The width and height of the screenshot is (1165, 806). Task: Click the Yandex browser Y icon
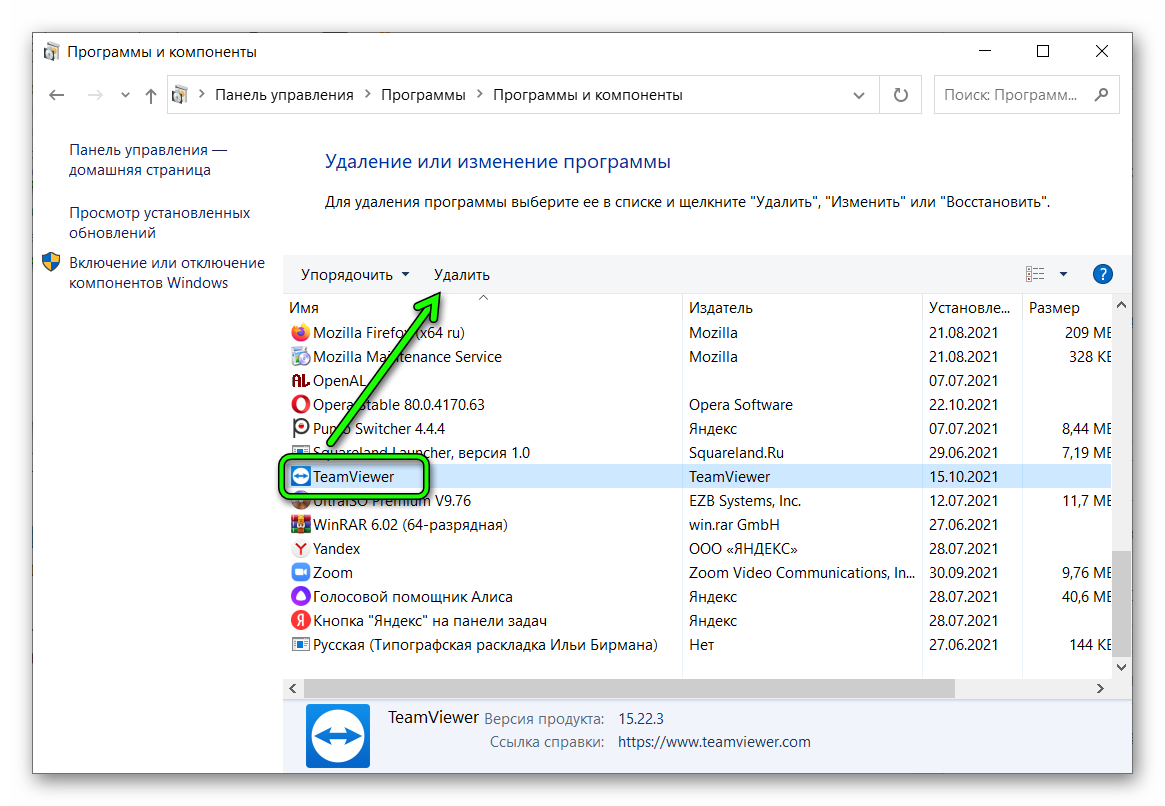point(300,548)
